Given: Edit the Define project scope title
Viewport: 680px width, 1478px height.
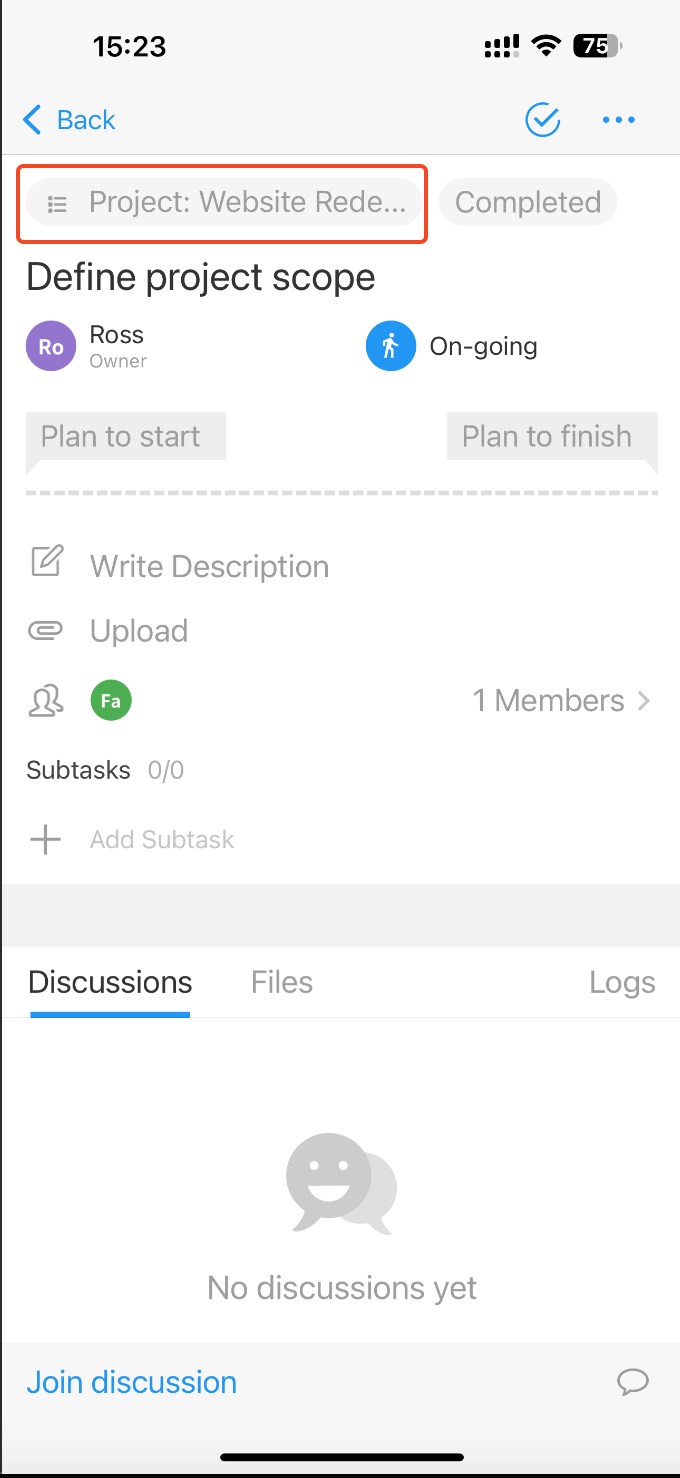Looking at the screenshot, I should pyautogui.click(x=201, y=277).
